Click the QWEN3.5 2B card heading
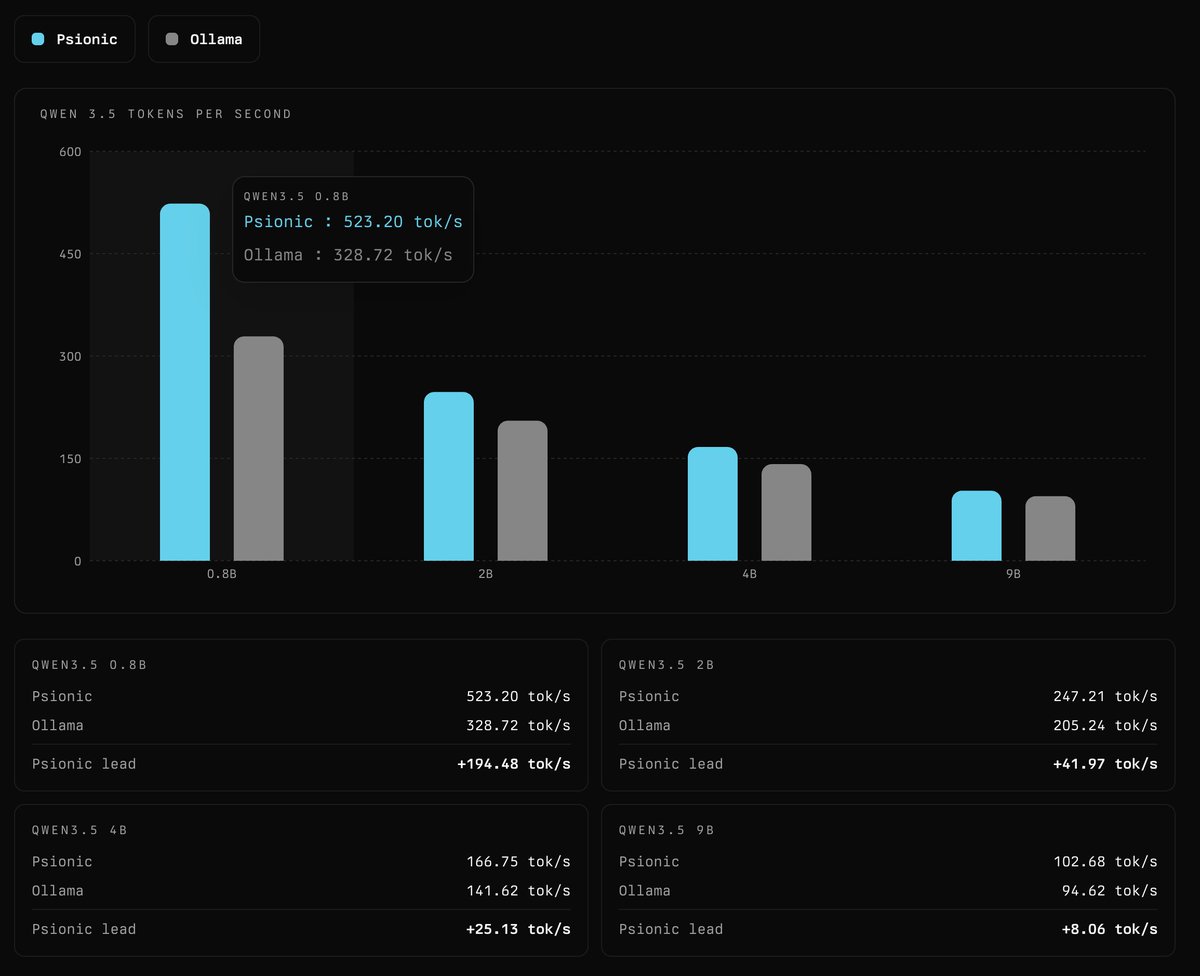The image size is (1200, 976). pyautogui.click(x=666, y=665)
